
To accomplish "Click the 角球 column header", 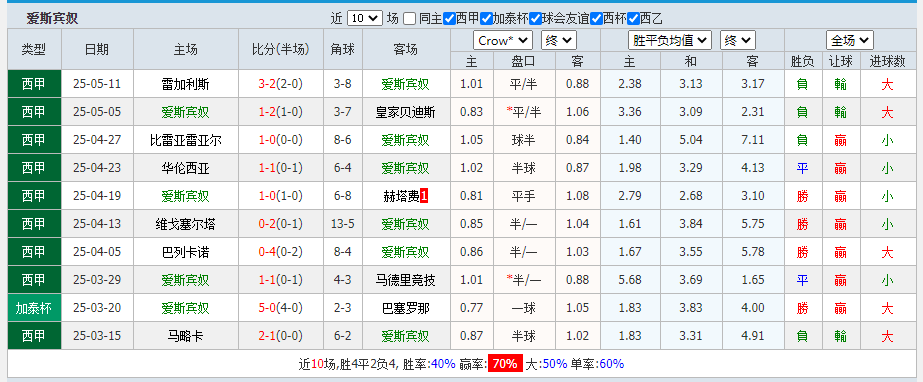I will pos(343,49).
